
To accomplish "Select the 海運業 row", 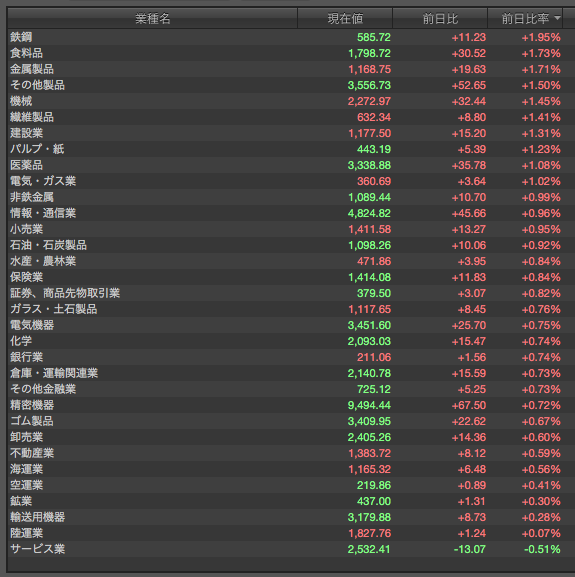I will pyautogui.click(x=291, y=470).
